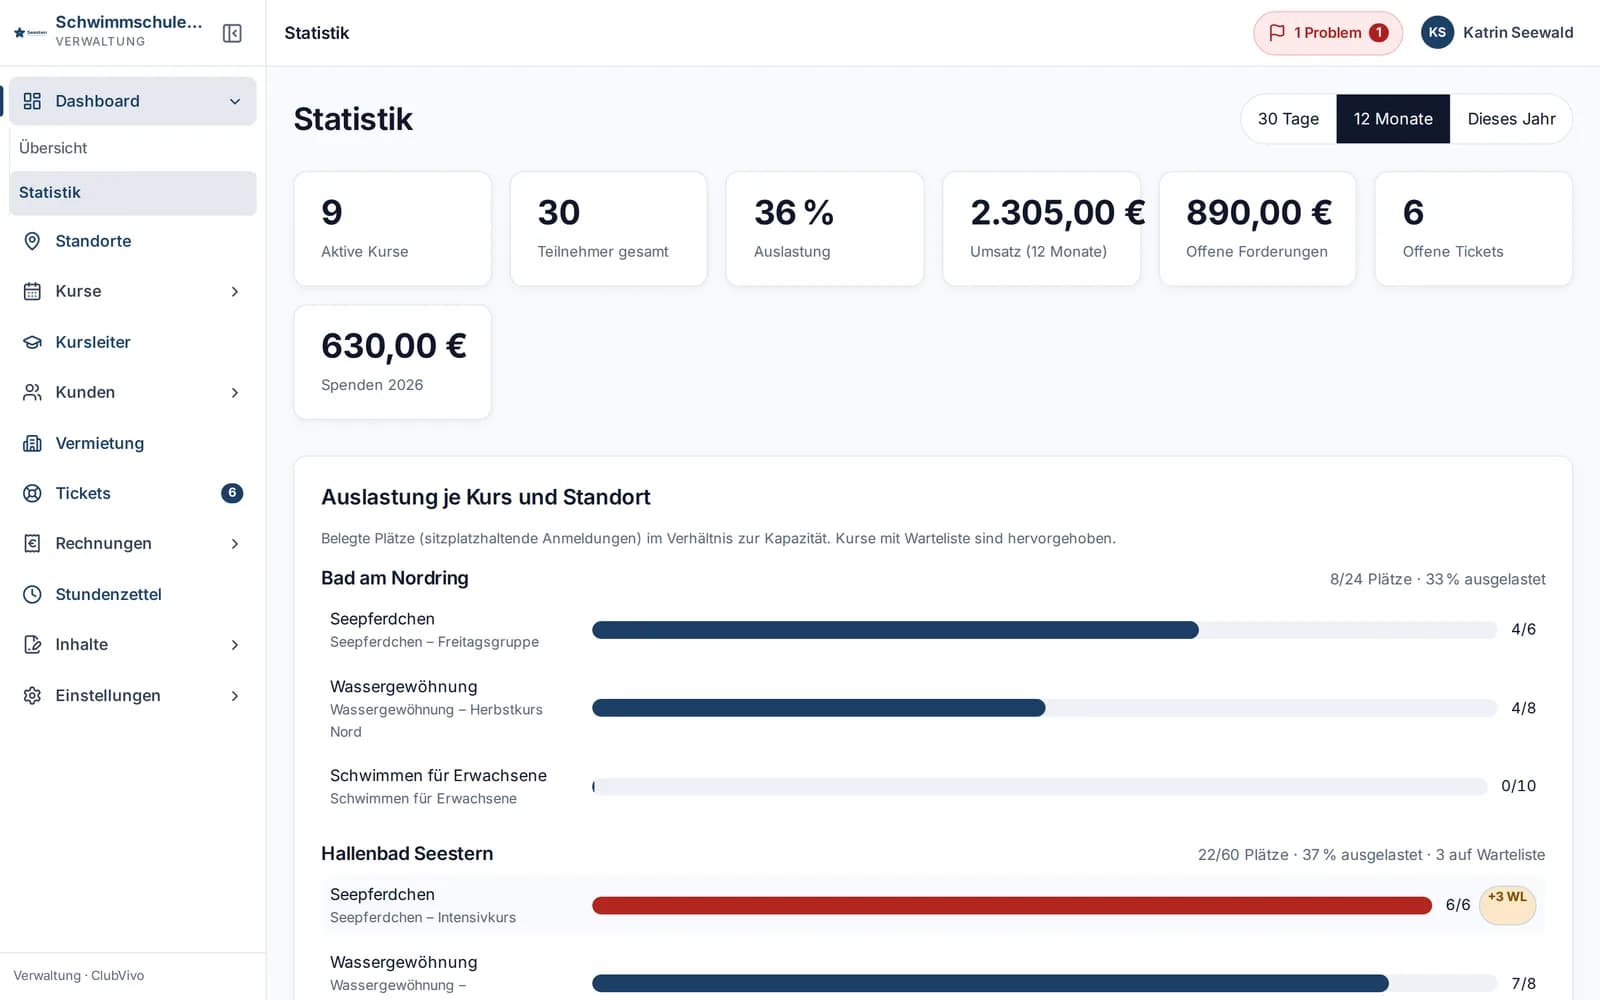This screenshot has width=1600, height=1000.
Task: Expand the Kurse submenu chevron
Action: pos(235,291)
